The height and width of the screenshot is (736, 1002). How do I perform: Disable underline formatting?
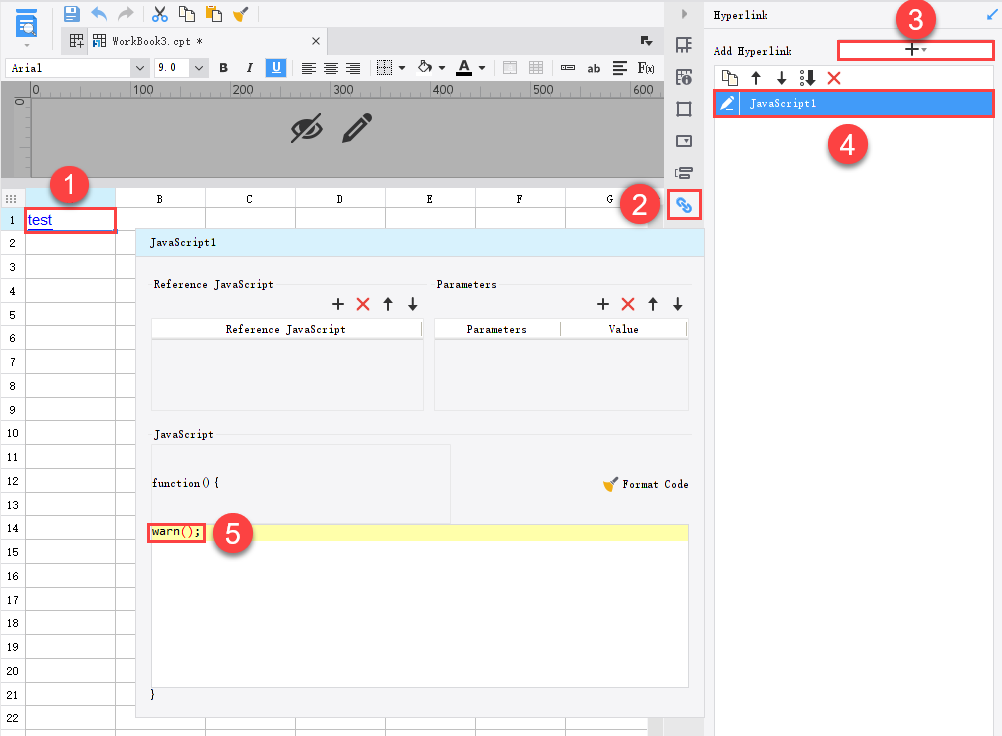click(x=274, y=68)
